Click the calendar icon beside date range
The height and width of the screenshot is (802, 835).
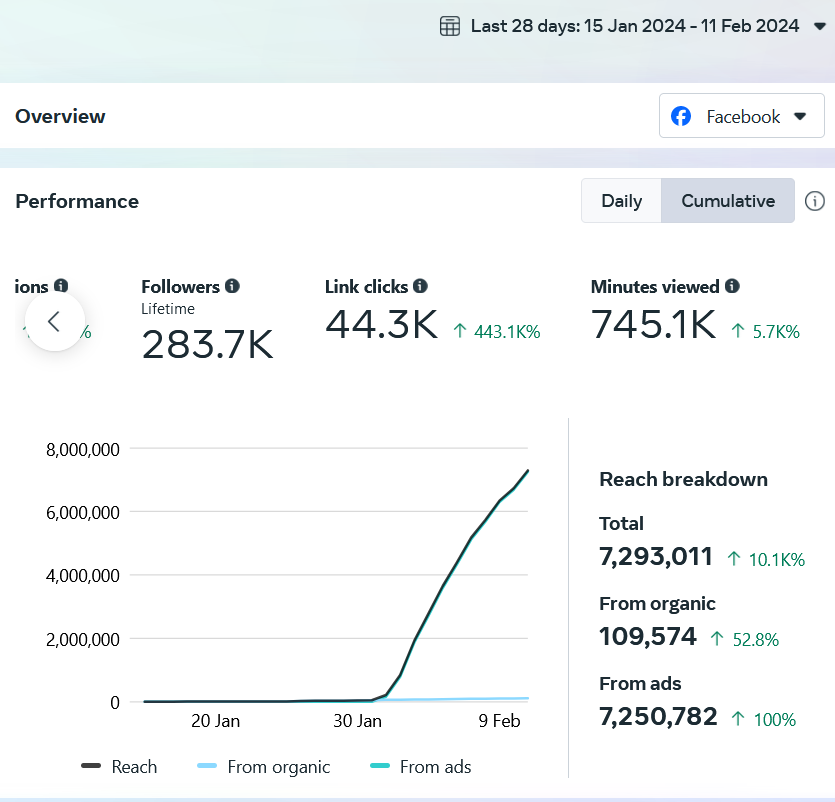450,26
